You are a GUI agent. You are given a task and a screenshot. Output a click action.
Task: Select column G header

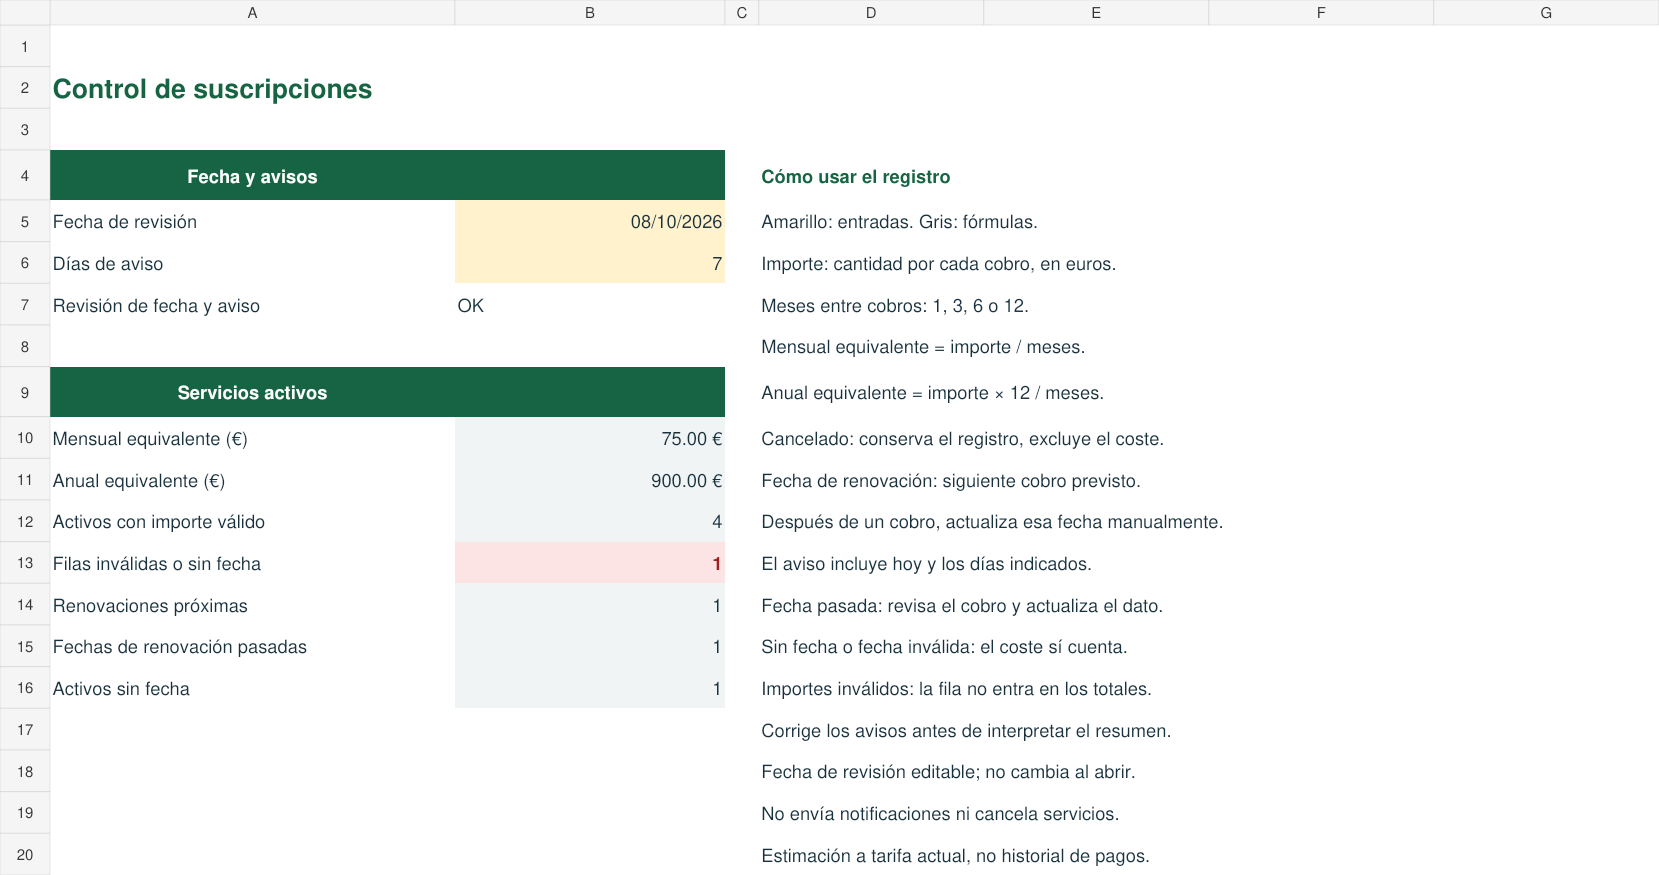(1546, 13)
